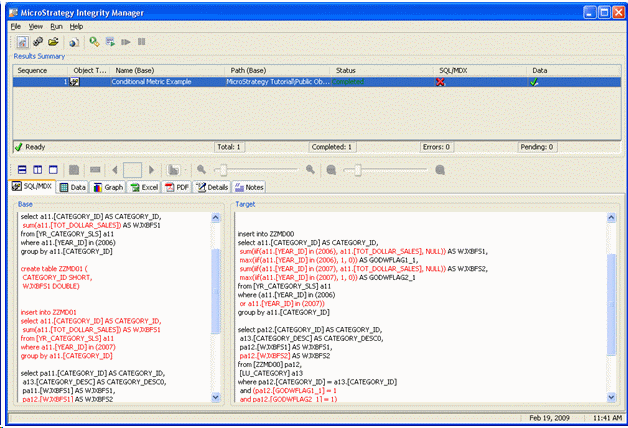The image size is (628, 428).
Task: Switch to the PDF tab
Action: [177, 187]
